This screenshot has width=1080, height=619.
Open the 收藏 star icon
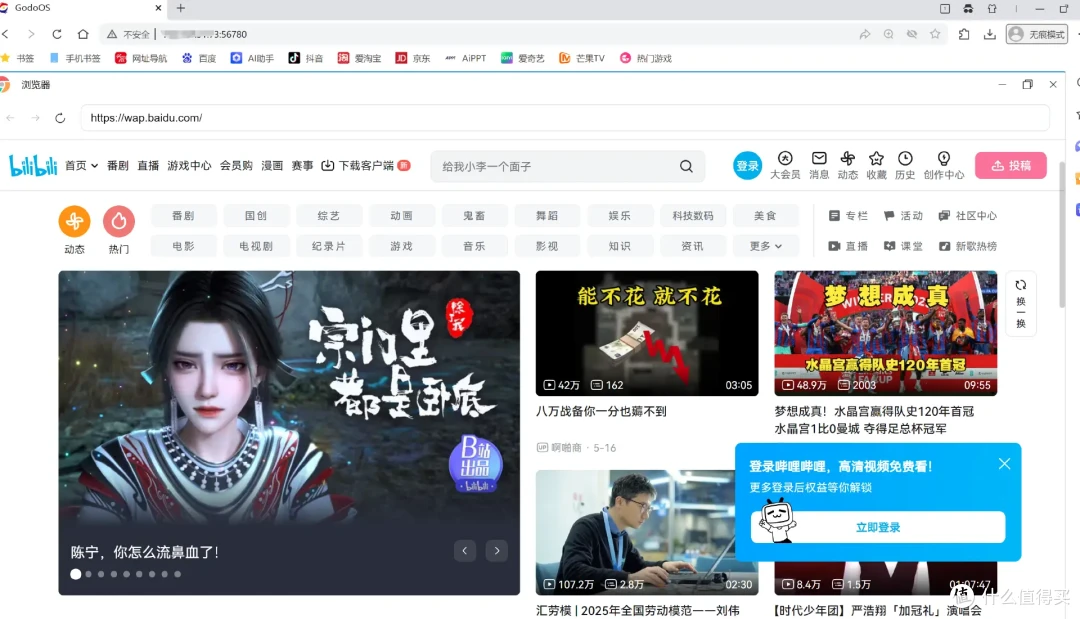tap(876, 158)
